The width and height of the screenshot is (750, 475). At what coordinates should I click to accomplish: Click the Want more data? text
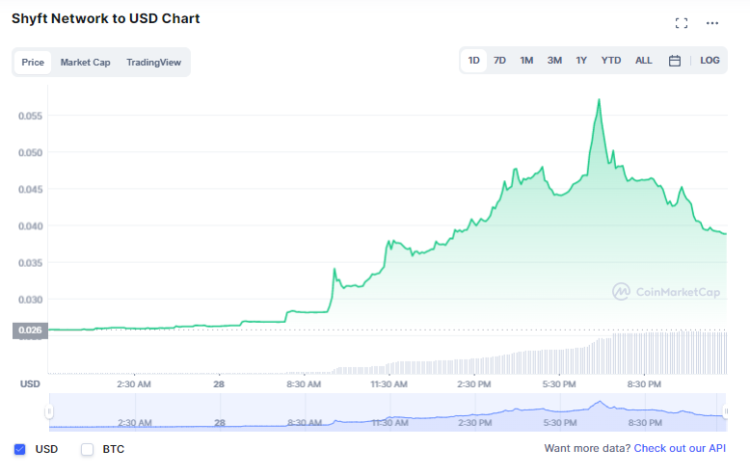pyautogui.click(x=587, y=448)
